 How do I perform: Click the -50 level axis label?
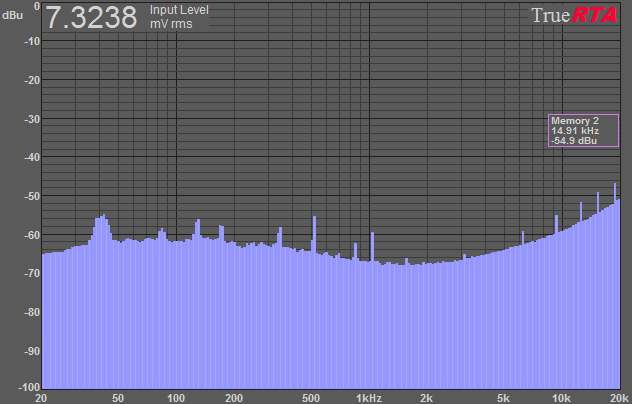click(x=29, y=197)
